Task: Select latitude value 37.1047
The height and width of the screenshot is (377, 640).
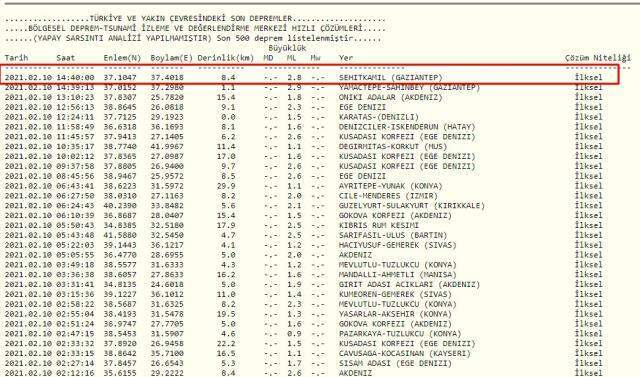Action: pos(120,78)
